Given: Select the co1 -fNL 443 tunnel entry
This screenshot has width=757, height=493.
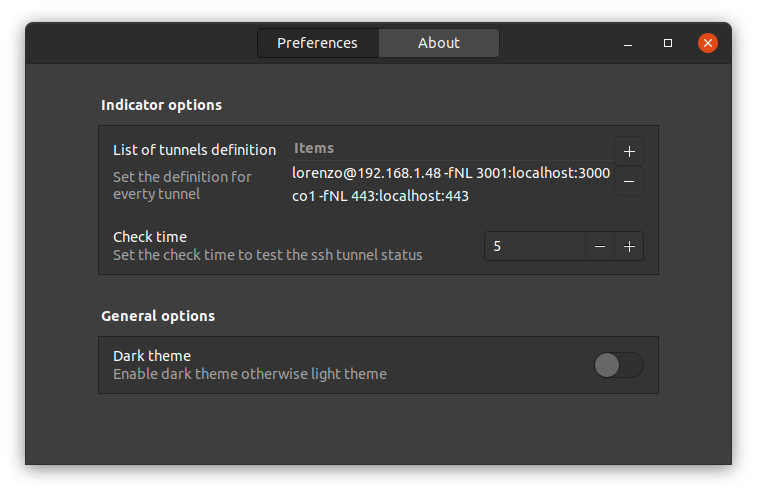Looking at the screenshot, I should (x=451, y=196).
